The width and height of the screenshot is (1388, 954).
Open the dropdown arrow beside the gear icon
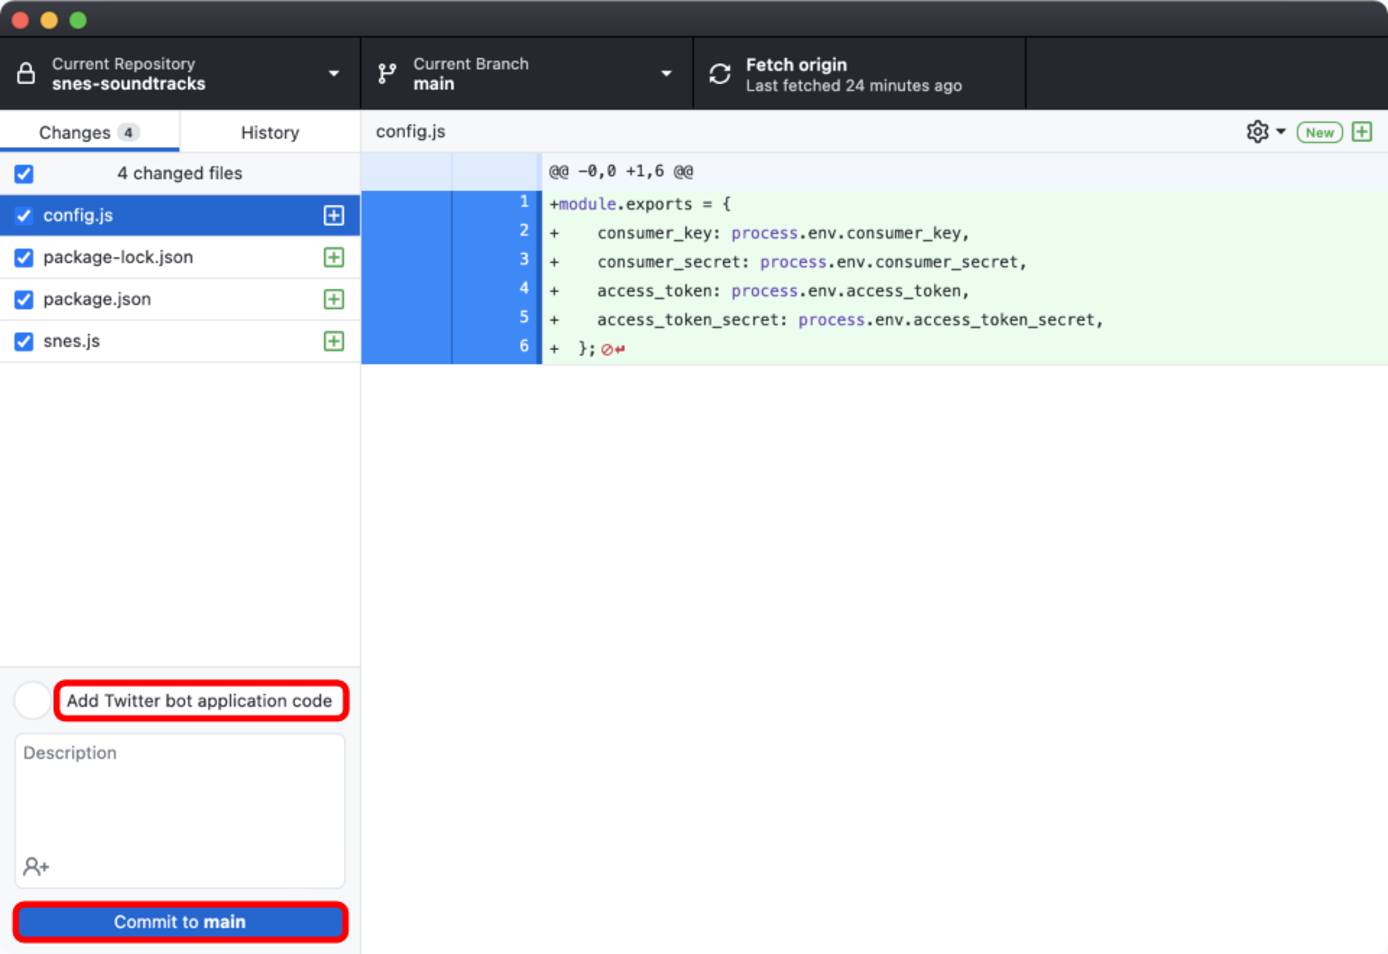pos(1280,131)
